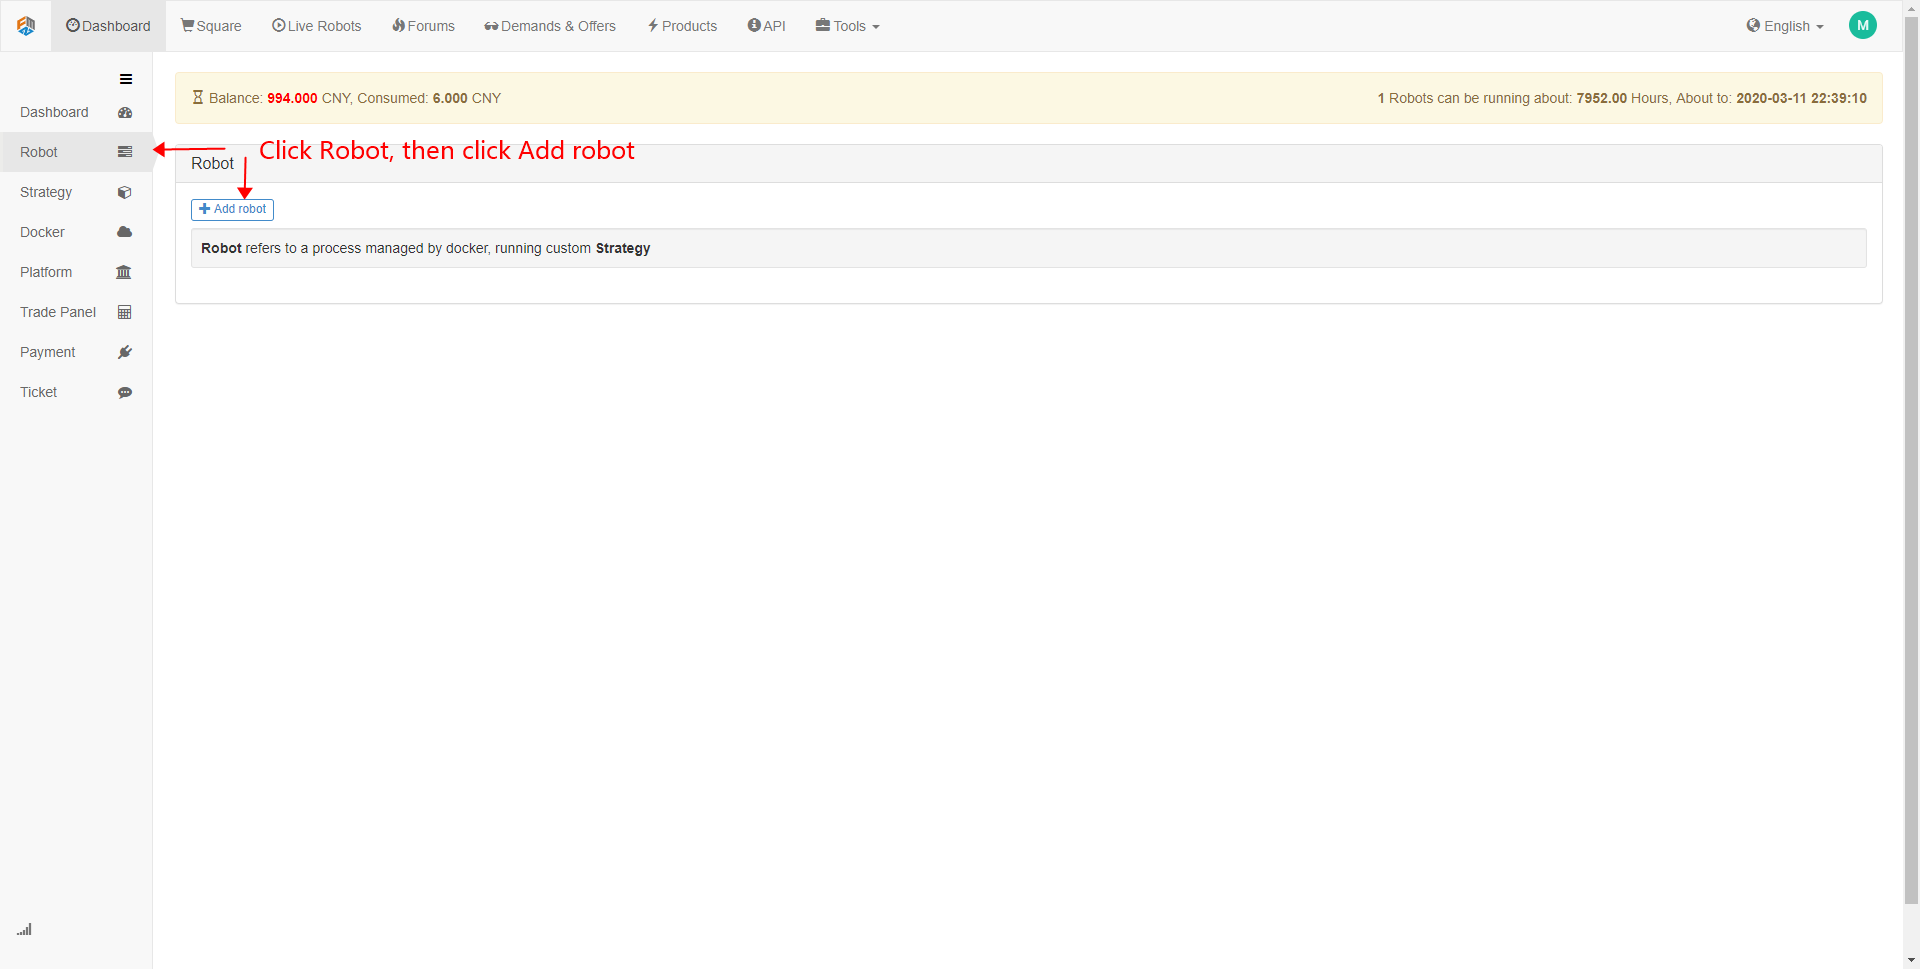Go to Live Robots page
This screenshot has height=969, width=1920.
pyautogui.click(x=316, y=26)
